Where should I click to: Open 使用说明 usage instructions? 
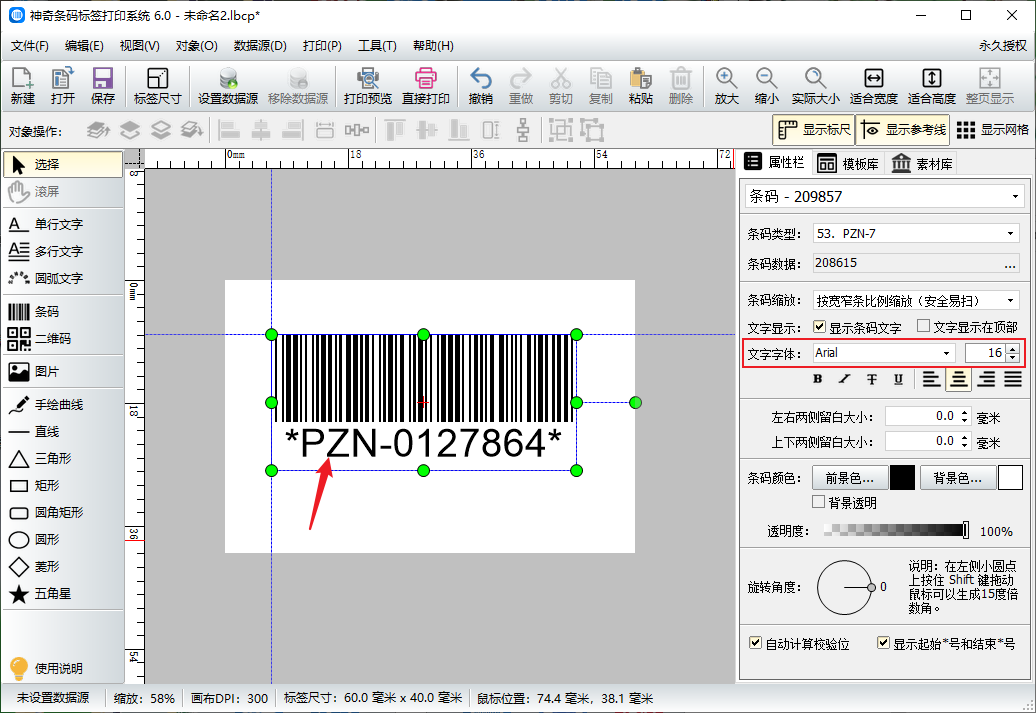tap(48, 668)
